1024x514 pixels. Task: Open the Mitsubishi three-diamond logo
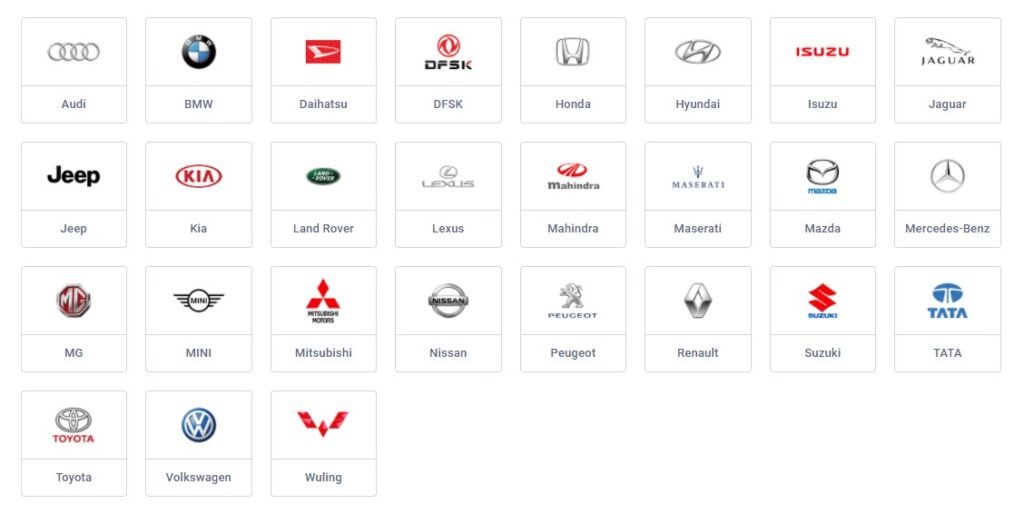coord(323,301)
